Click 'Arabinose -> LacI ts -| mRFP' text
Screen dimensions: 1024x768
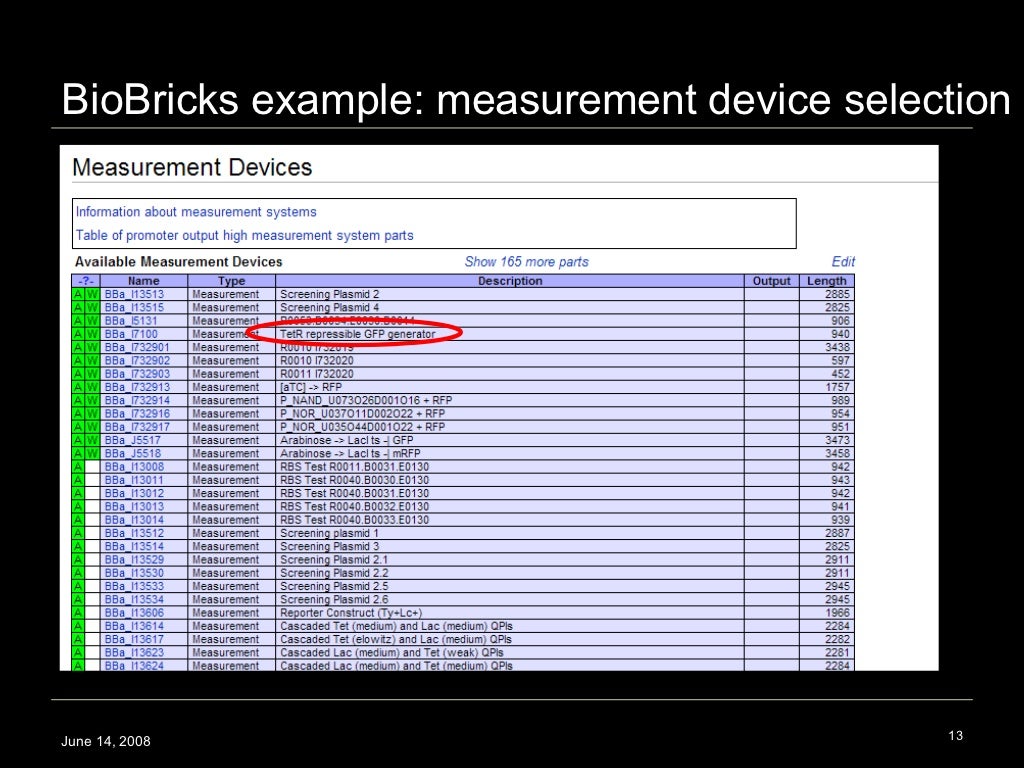[351, 453]
